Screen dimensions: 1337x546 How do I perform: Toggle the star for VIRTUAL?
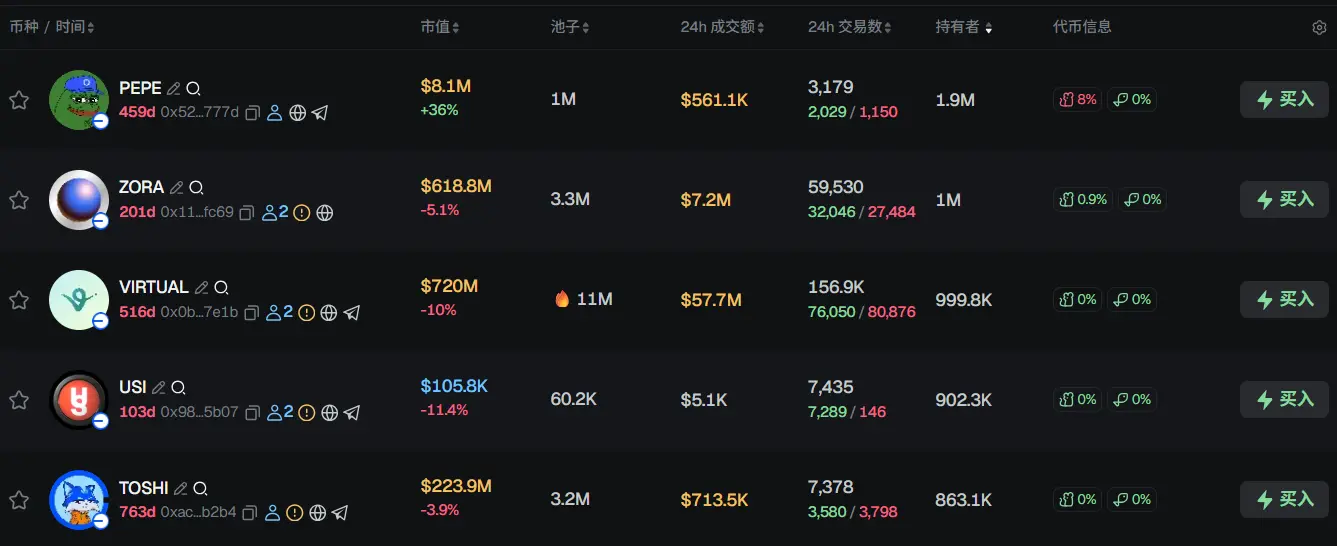[19, 300]
